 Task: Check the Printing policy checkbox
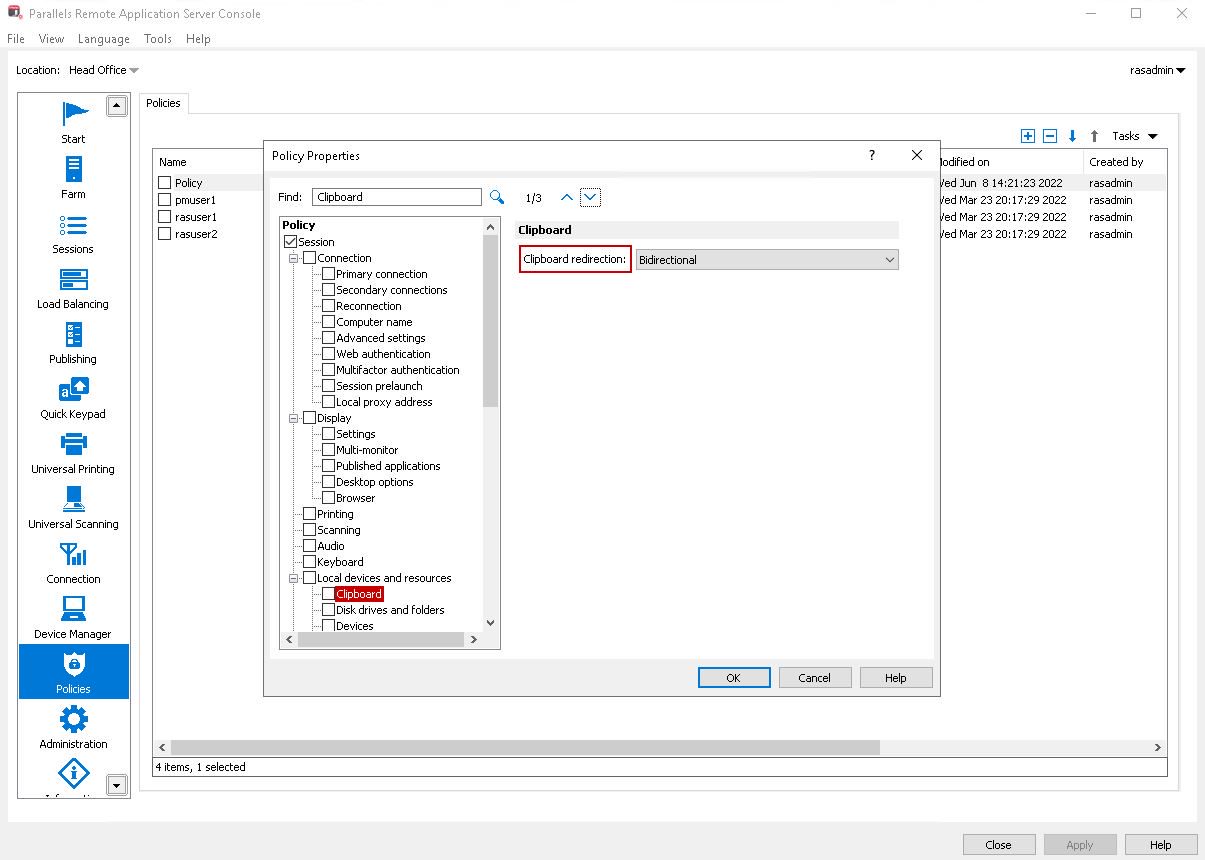(x=310, y=514)
